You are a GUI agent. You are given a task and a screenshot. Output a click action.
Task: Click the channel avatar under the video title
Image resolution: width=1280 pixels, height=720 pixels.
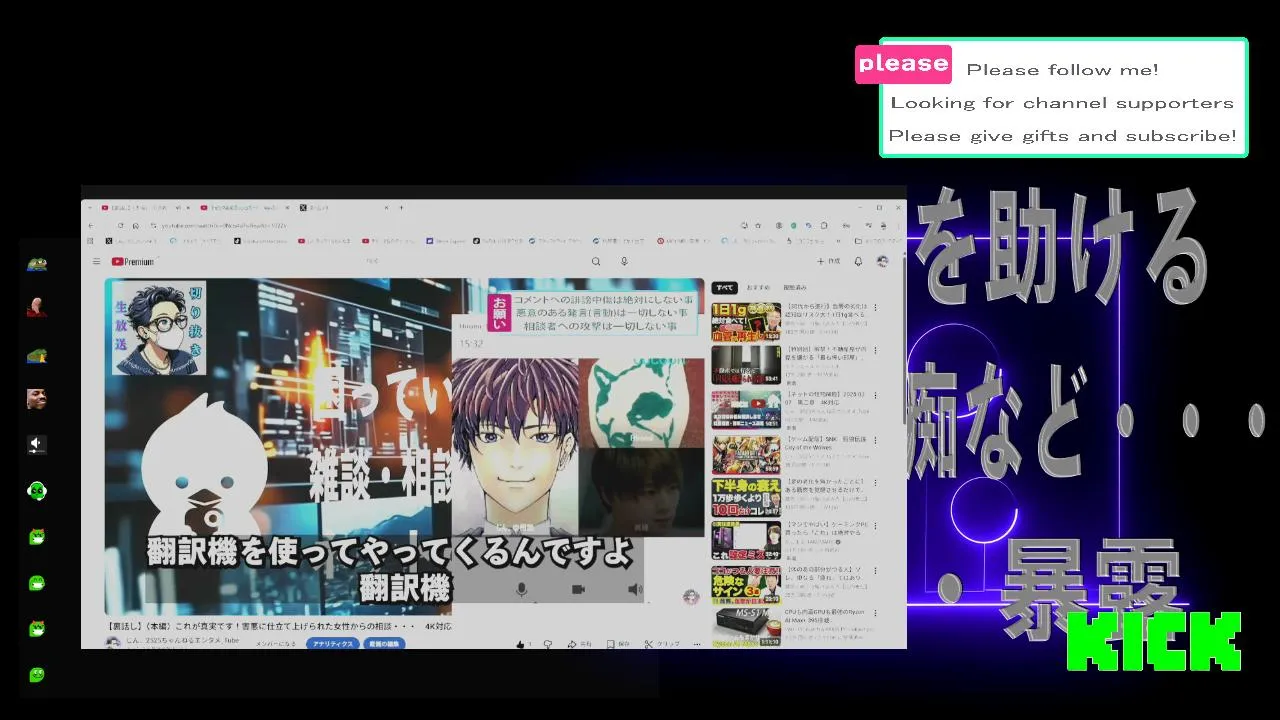[113, 642]
